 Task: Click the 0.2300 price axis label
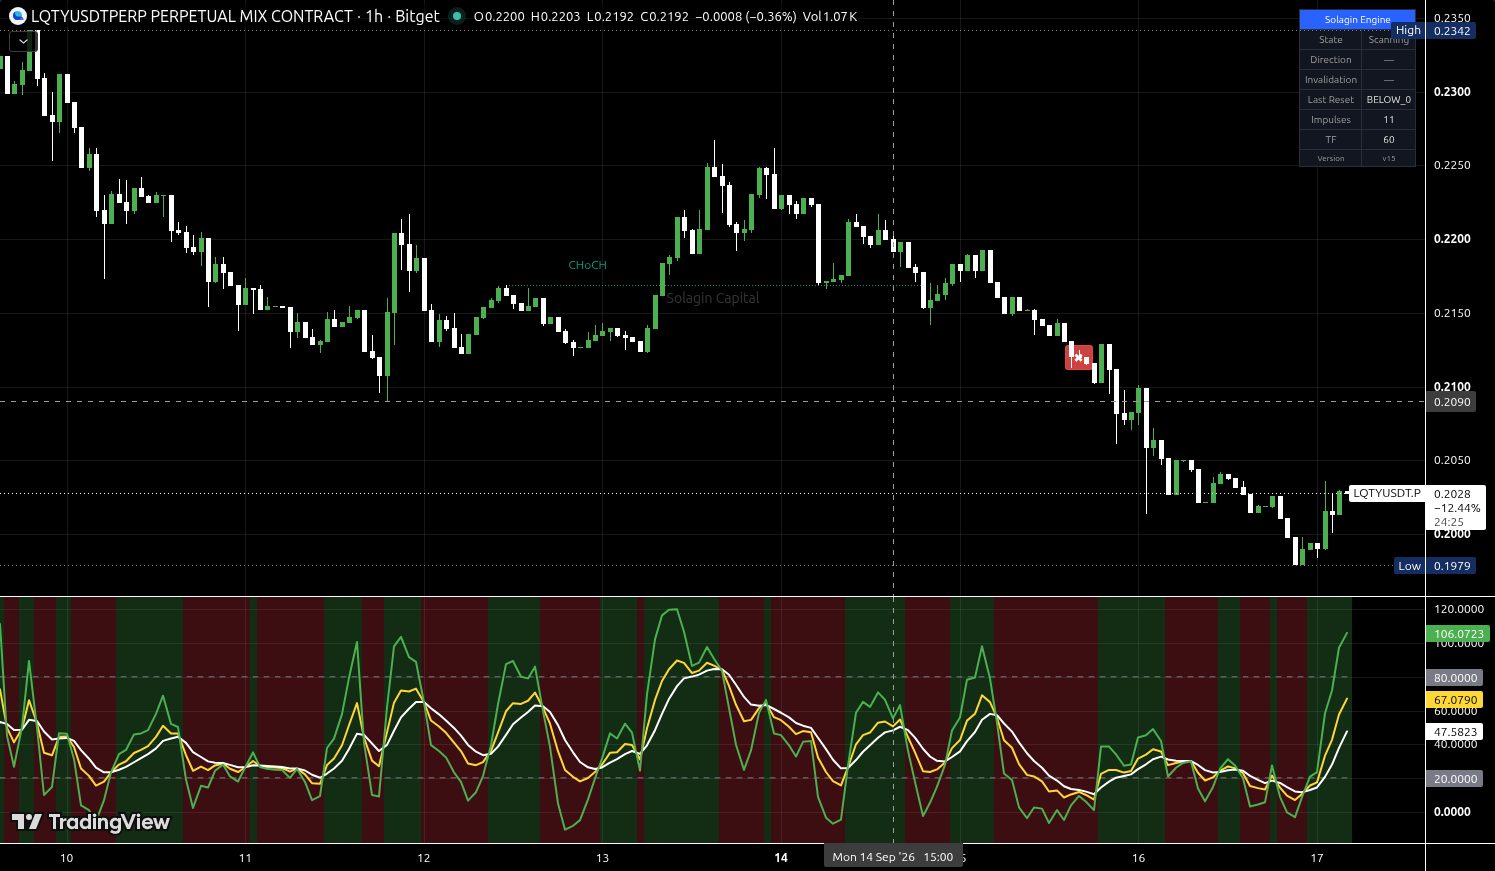point(1452,92)
